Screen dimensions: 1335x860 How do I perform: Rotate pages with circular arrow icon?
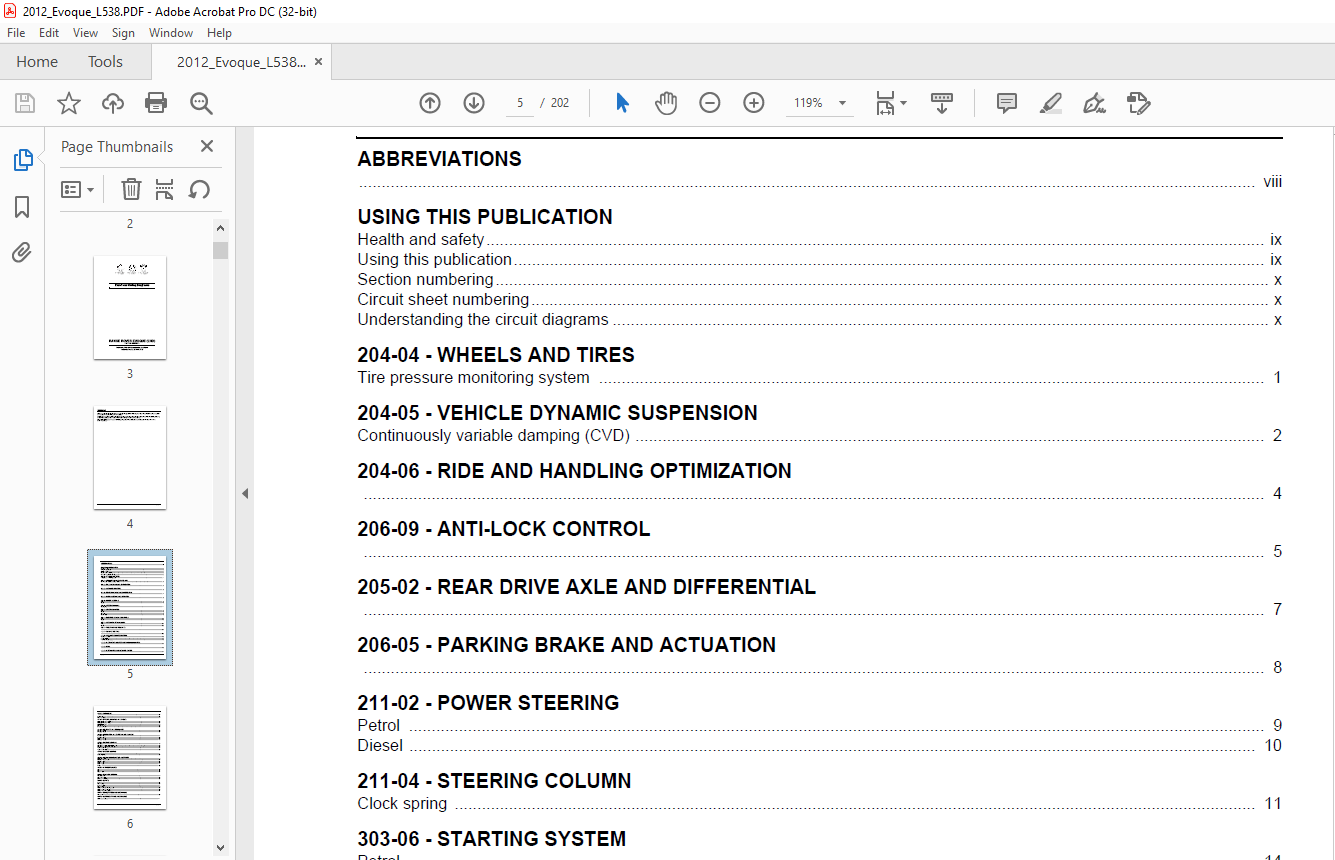199,189
